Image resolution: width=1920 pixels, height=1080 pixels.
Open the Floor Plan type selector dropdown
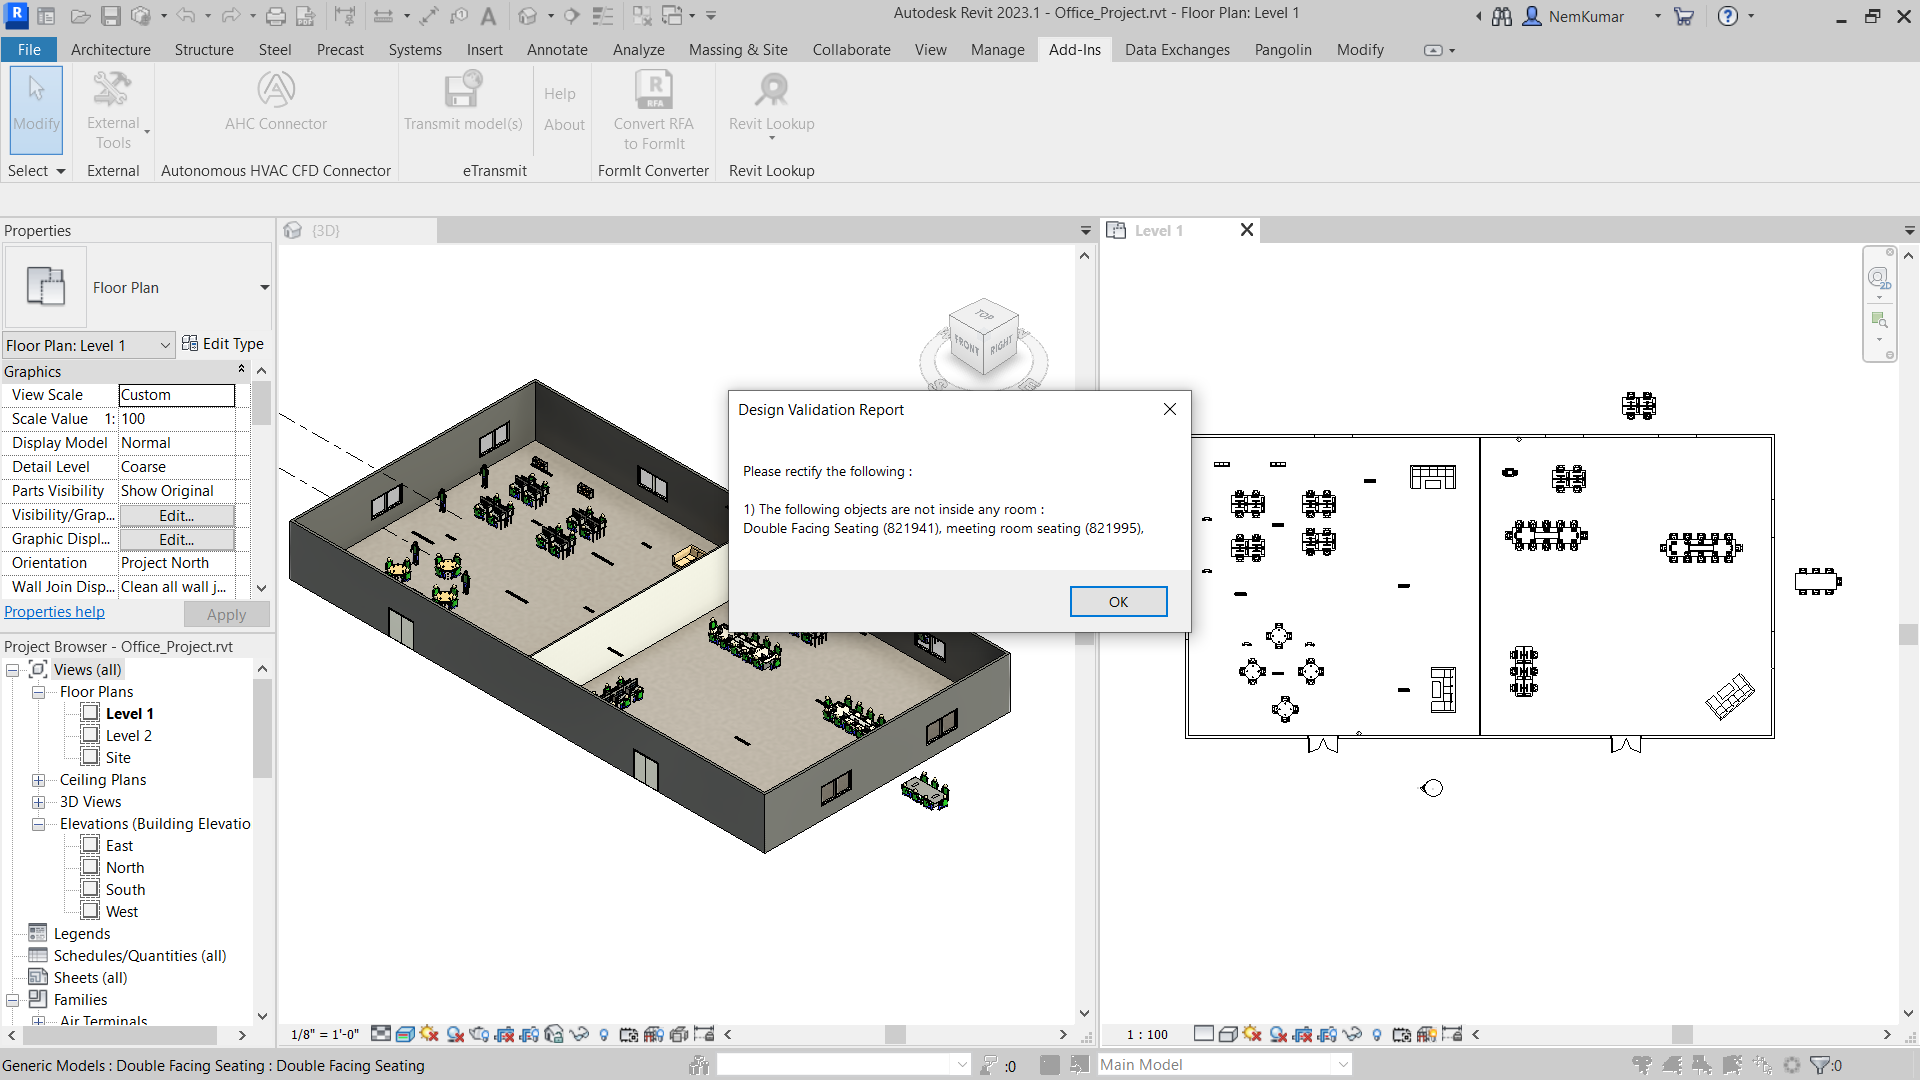click(264, 288)
